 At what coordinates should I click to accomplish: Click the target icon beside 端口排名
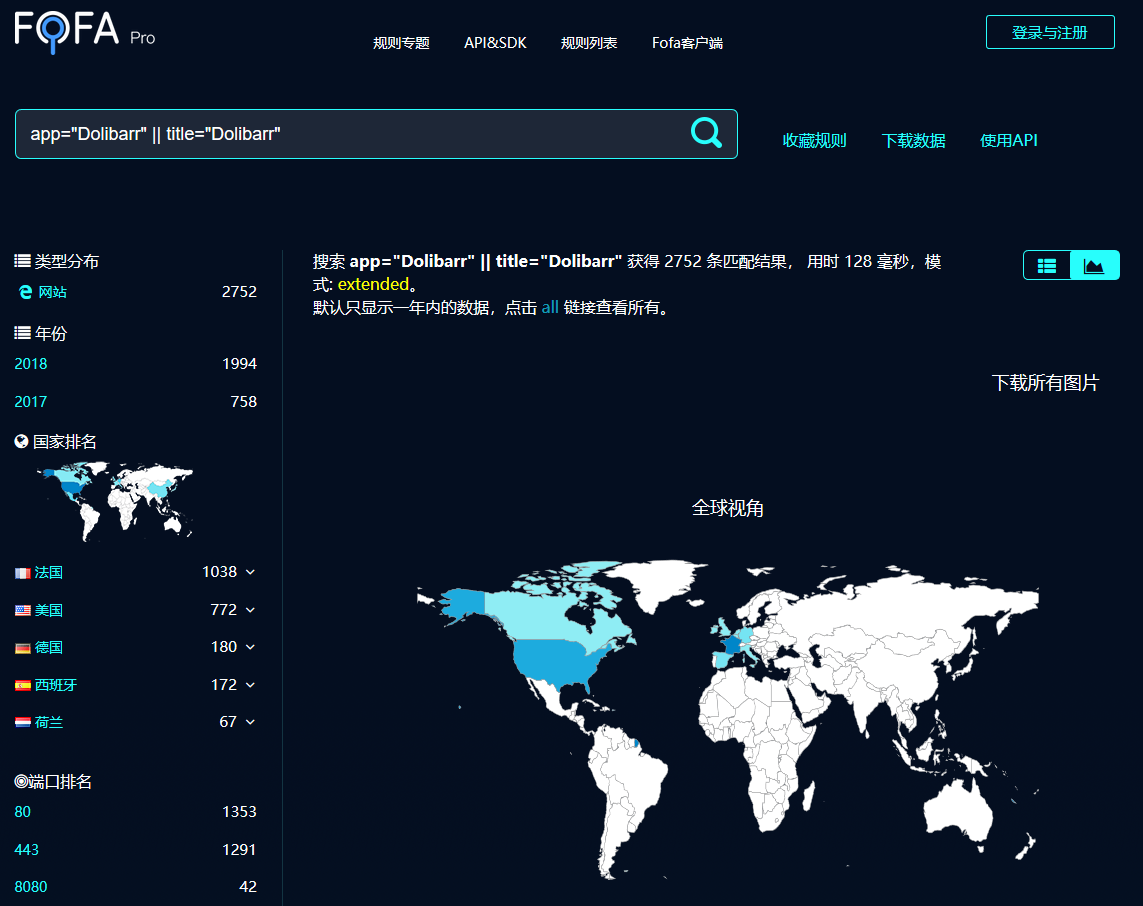[21, 781]
